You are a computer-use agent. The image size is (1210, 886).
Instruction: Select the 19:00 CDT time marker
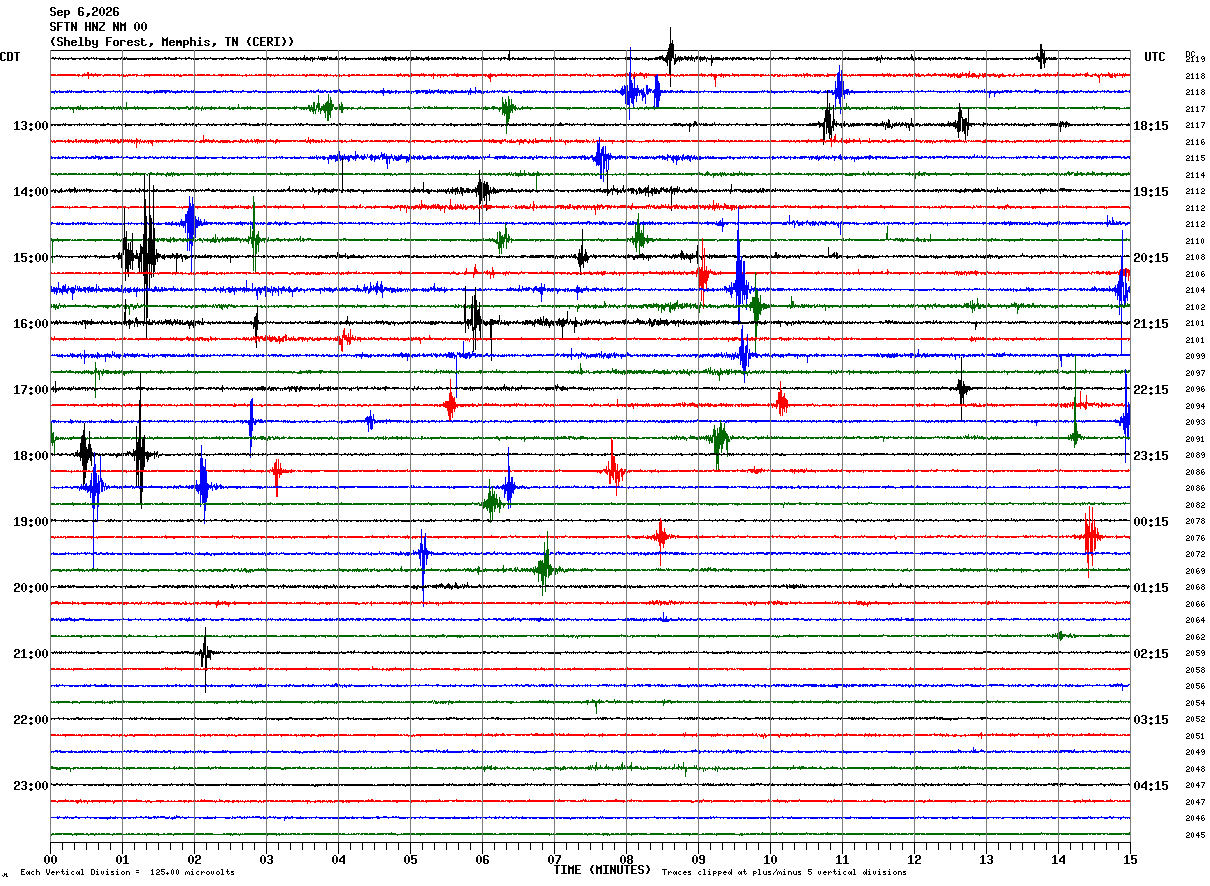[x=30, y=522]
